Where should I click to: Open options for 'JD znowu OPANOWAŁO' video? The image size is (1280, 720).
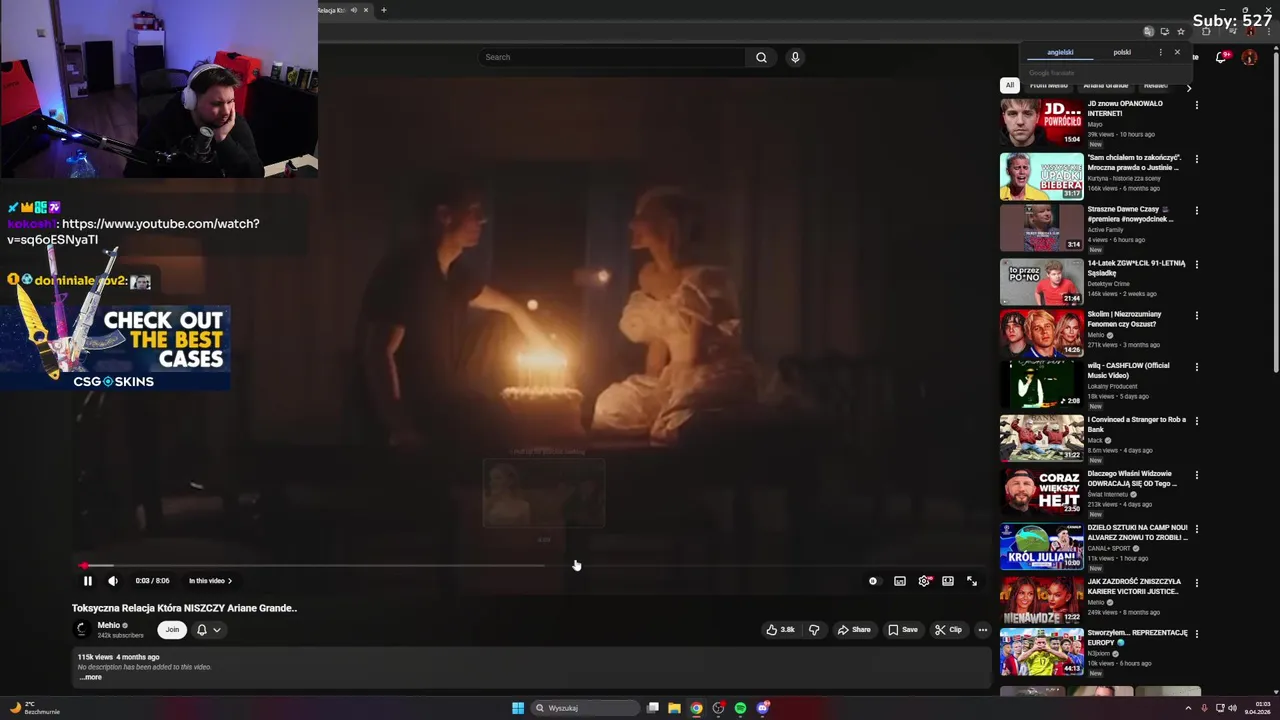click(1196, 105)
